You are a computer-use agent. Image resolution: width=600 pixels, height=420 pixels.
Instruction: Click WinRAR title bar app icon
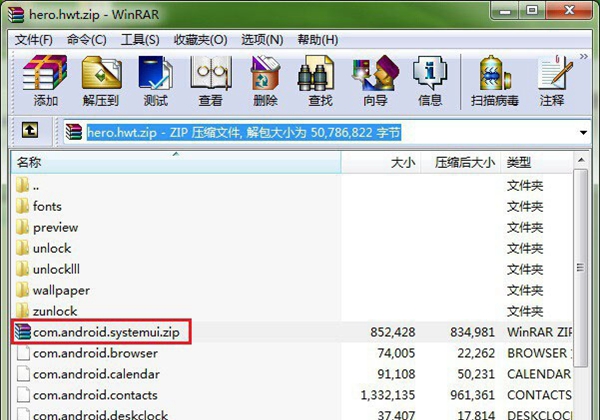(16, 15)
